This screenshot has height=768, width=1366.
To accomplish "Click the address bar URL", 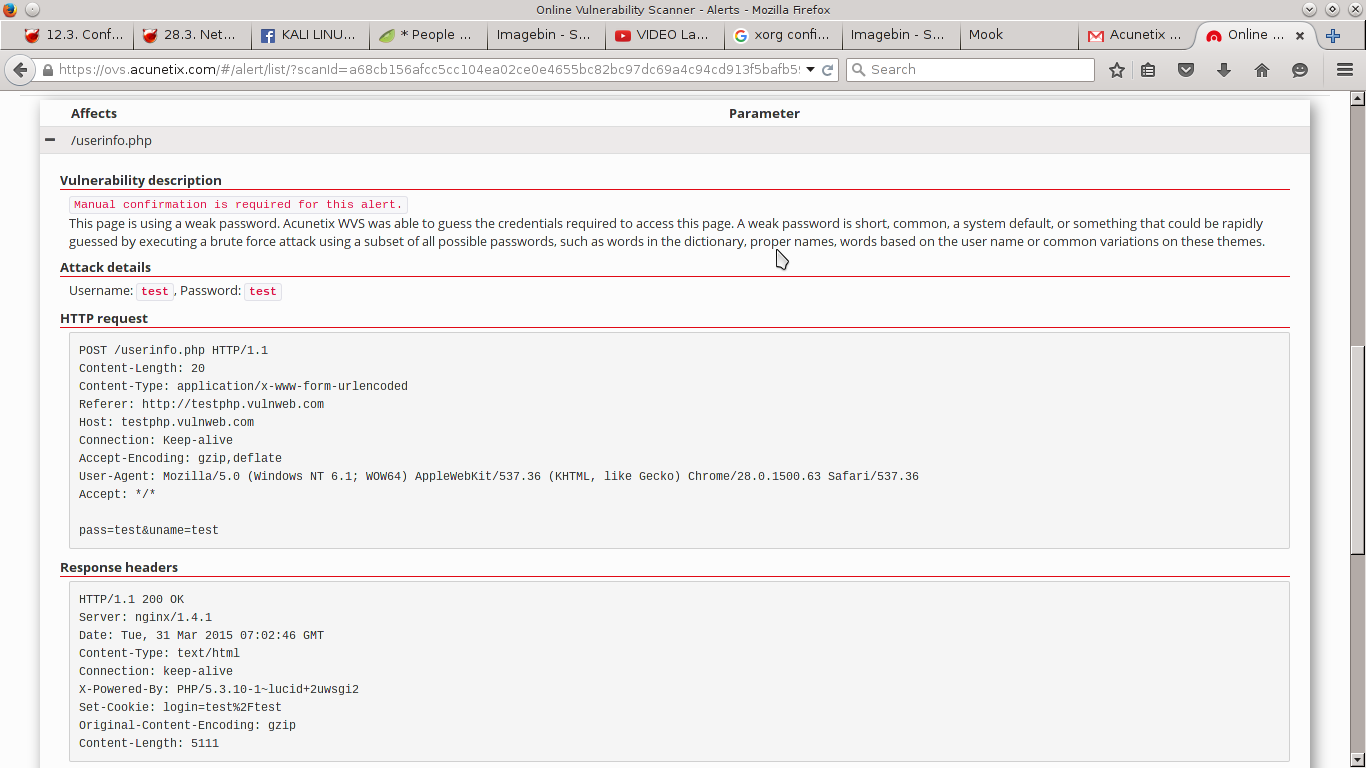I will pos(429,70).
